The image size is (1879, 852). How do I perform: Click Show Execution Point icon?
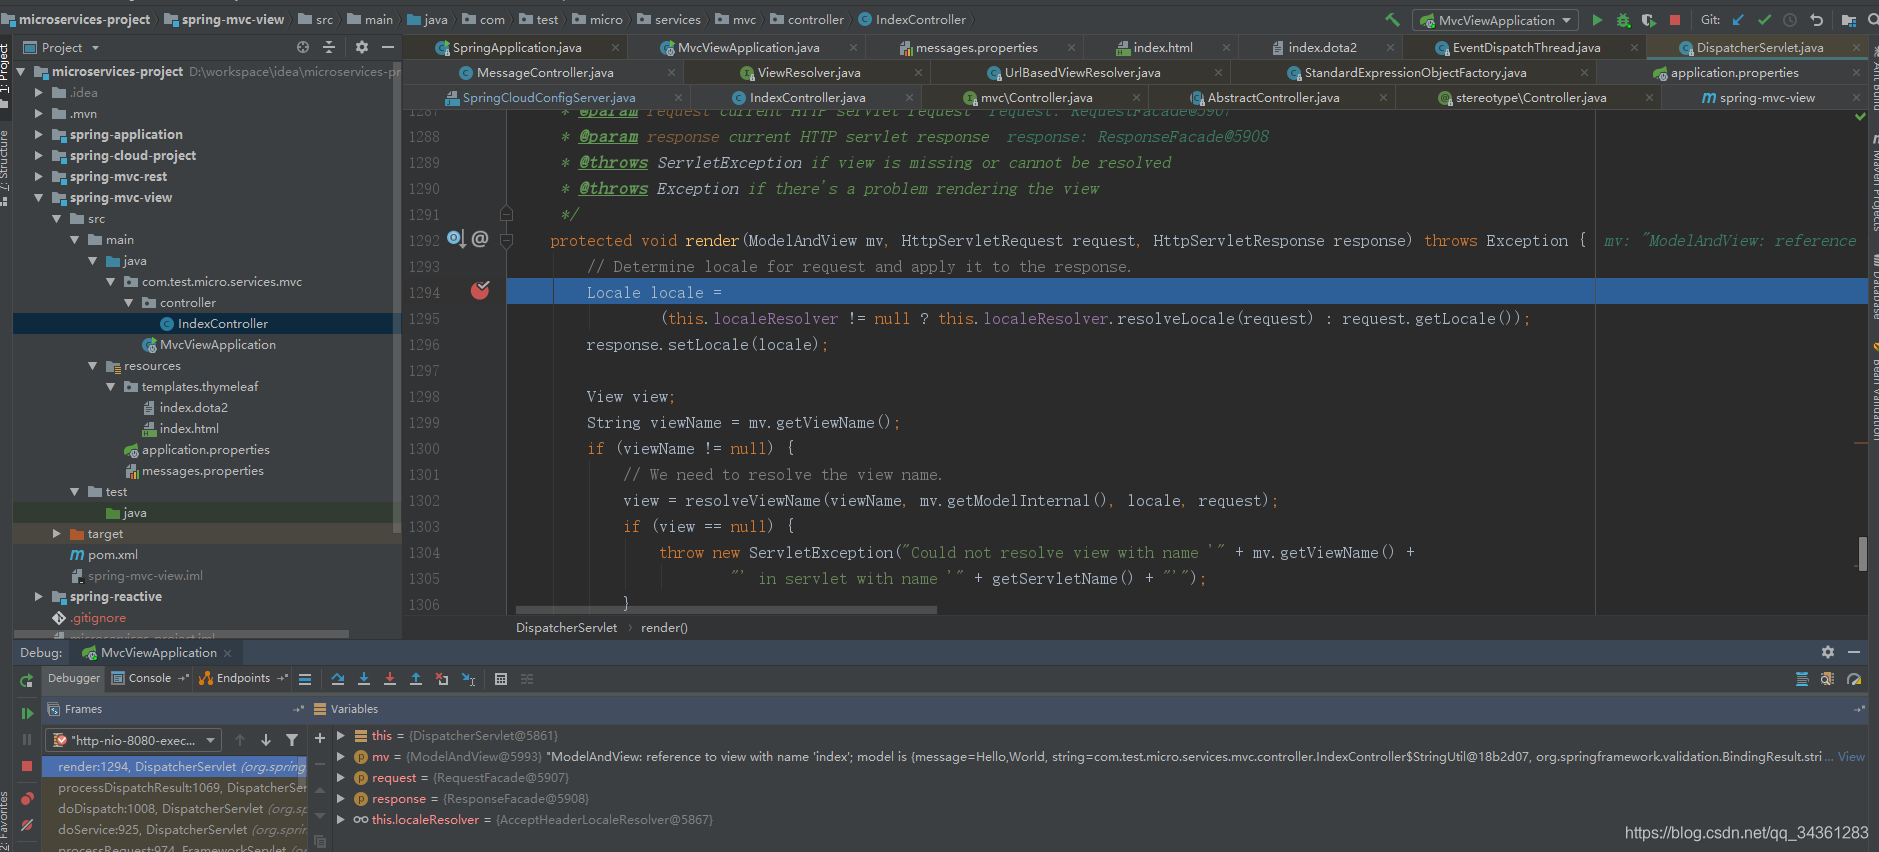(305, 679)
